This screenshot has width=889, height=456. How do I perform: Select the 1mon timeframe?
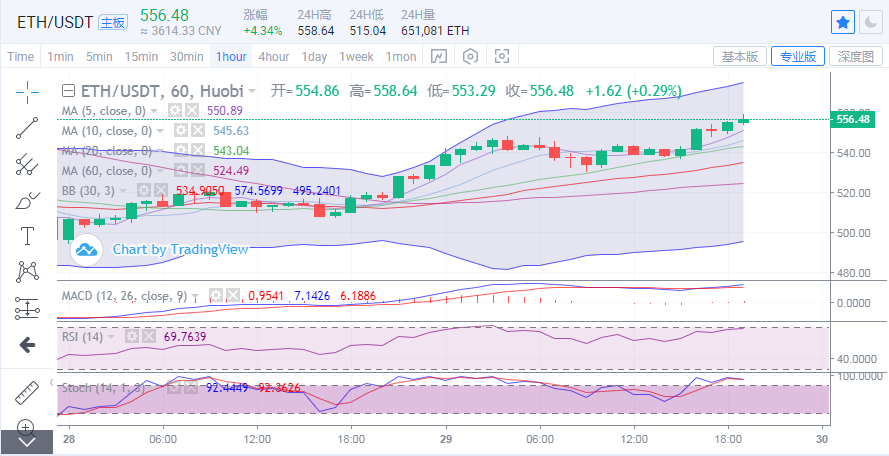coord(401,57)
